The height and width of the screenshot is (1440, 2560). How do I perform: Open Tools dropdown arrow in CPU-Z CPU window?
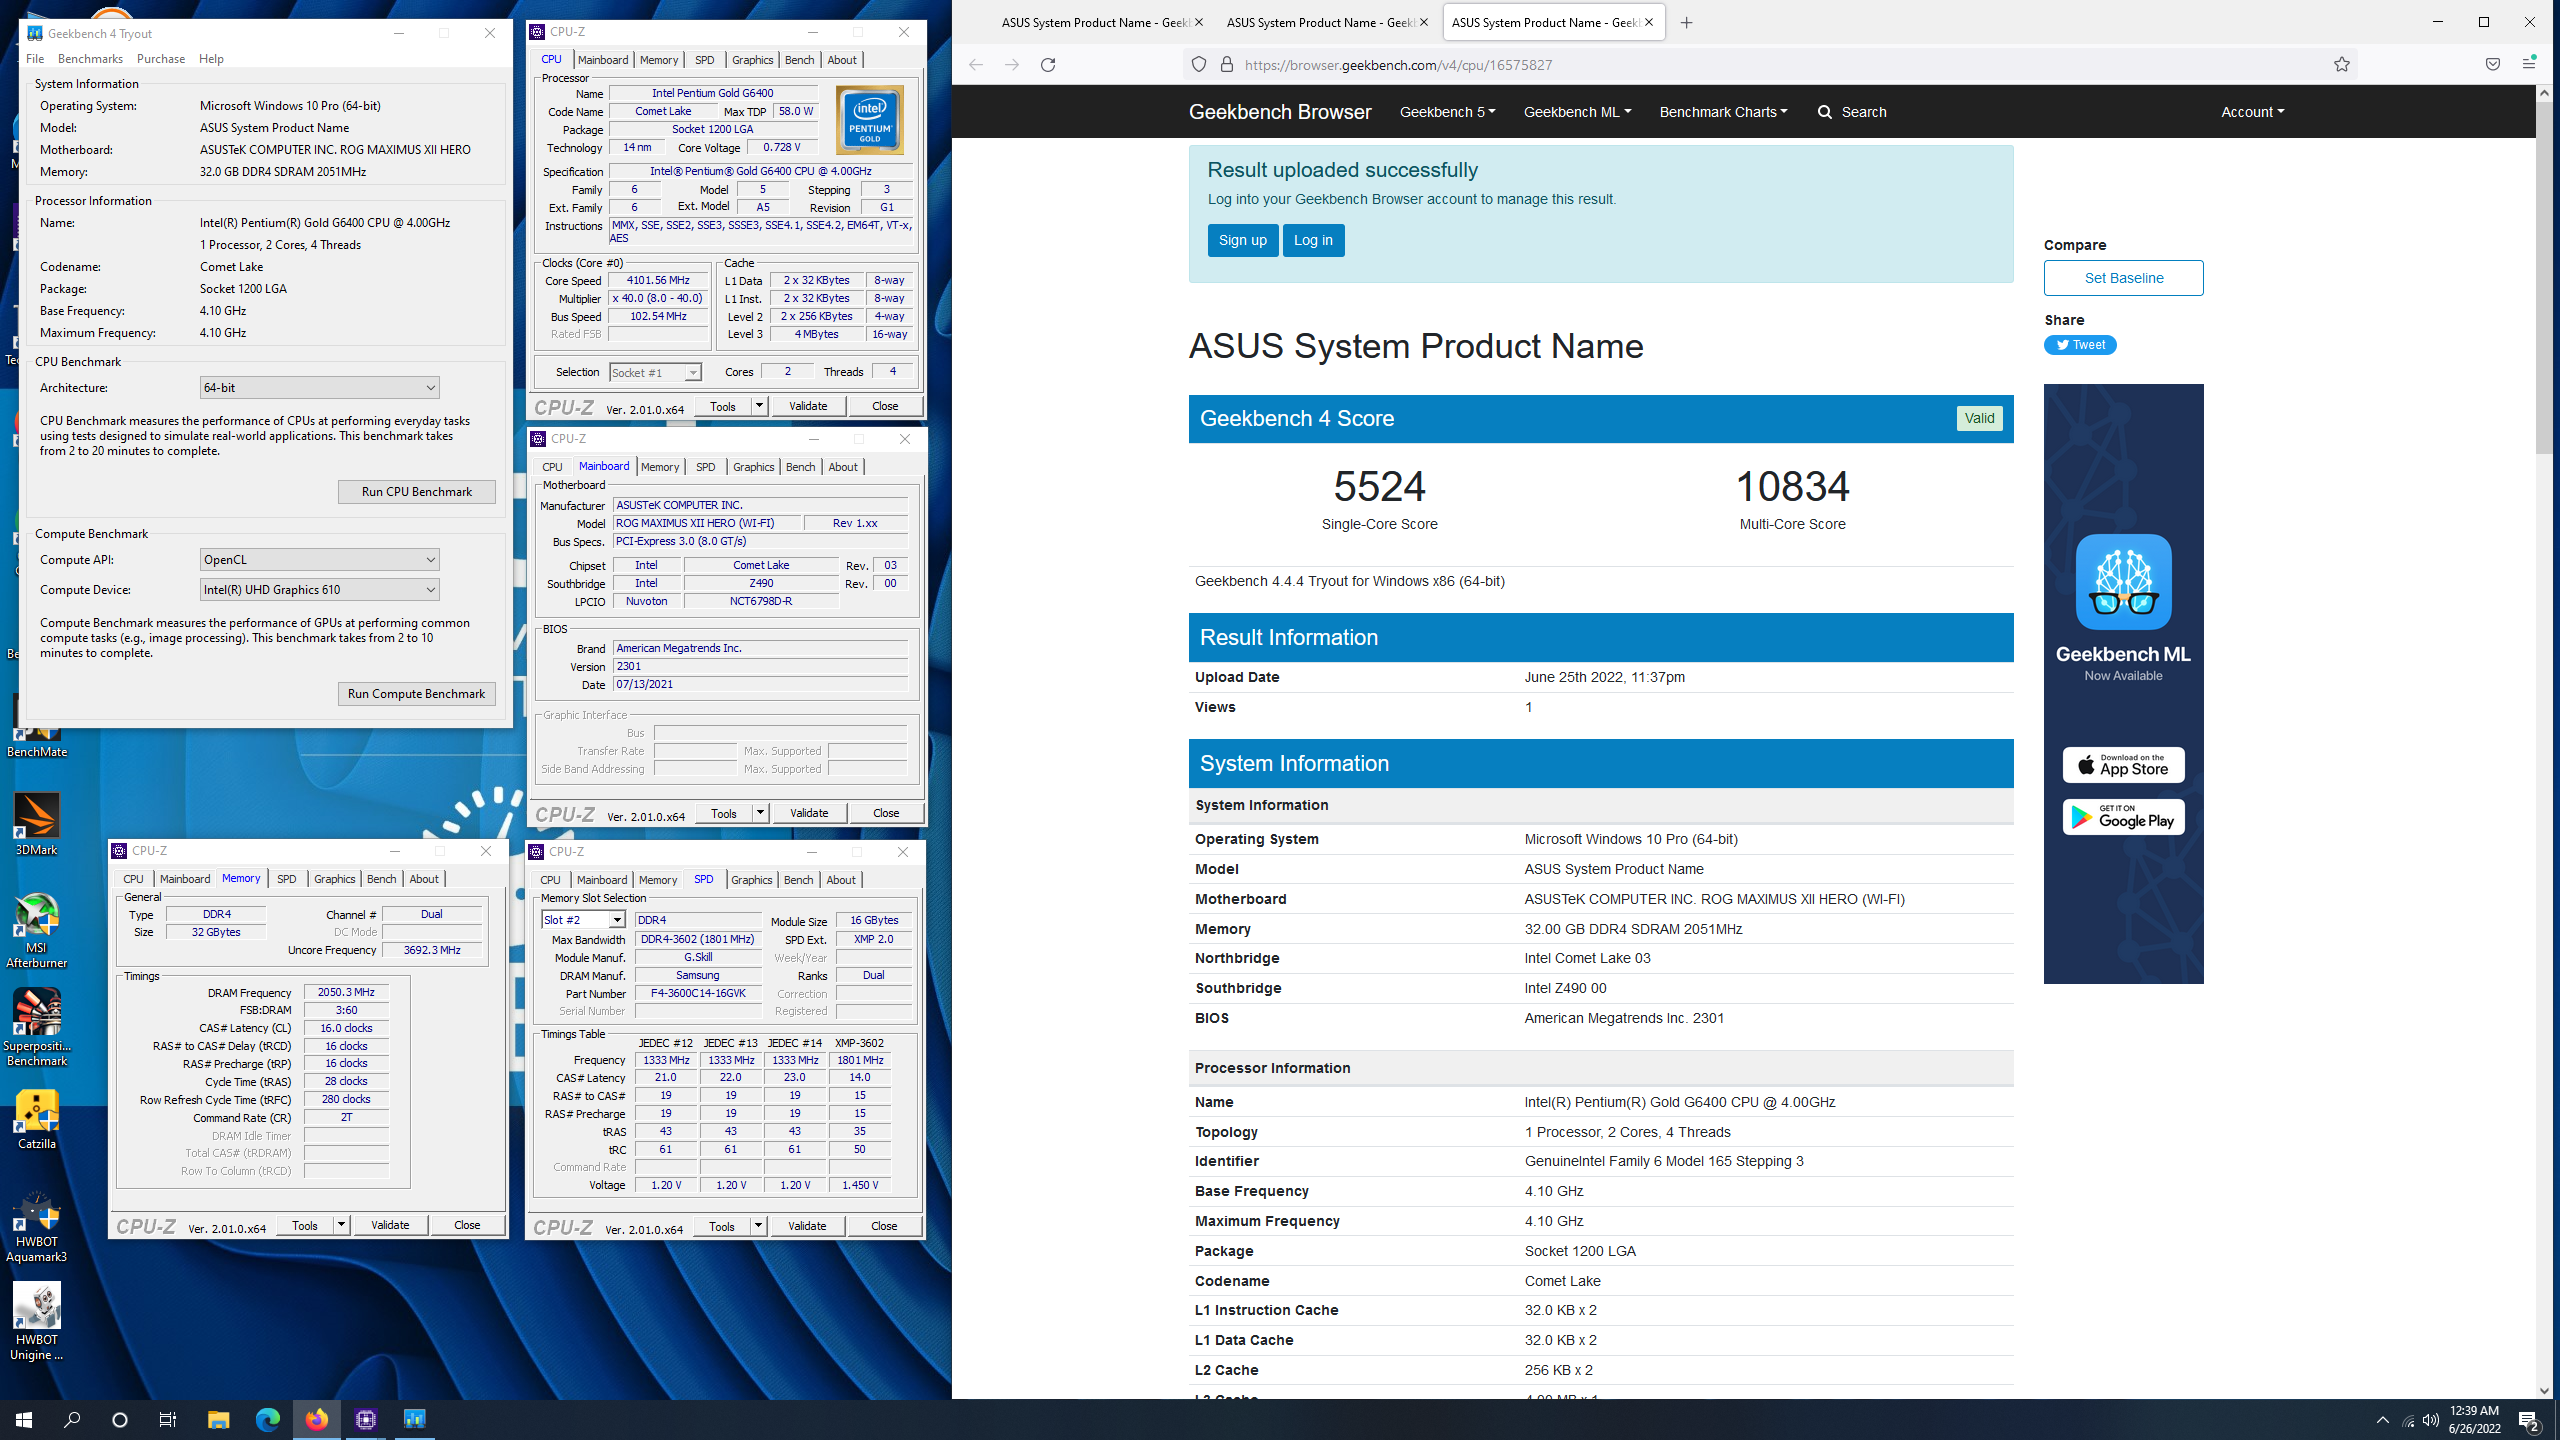coord(759,406)
